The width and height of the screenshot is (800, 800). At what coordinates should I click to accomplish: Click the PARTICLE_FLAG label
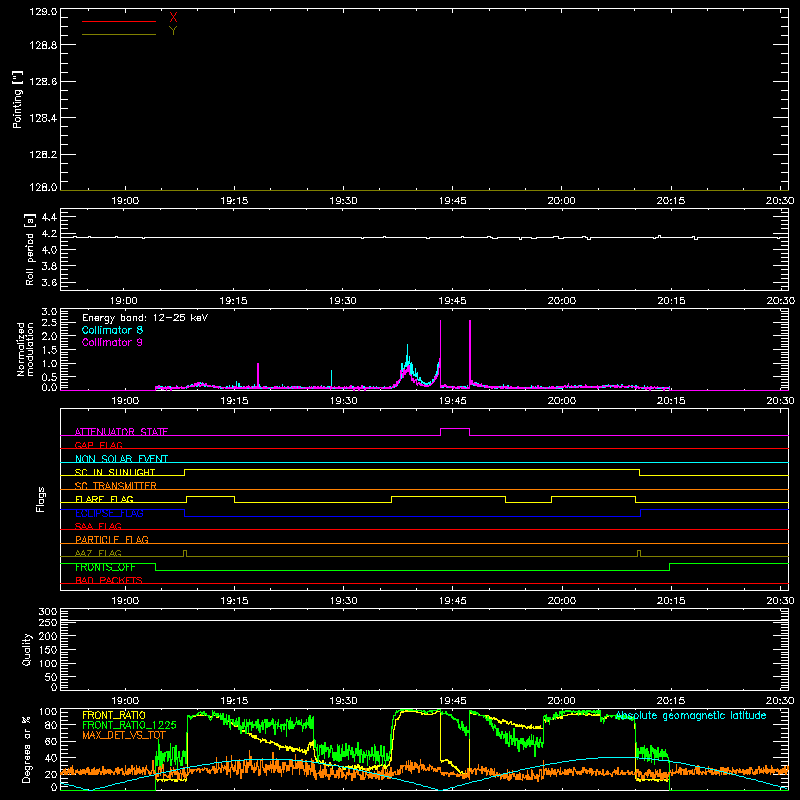(112, 539)
